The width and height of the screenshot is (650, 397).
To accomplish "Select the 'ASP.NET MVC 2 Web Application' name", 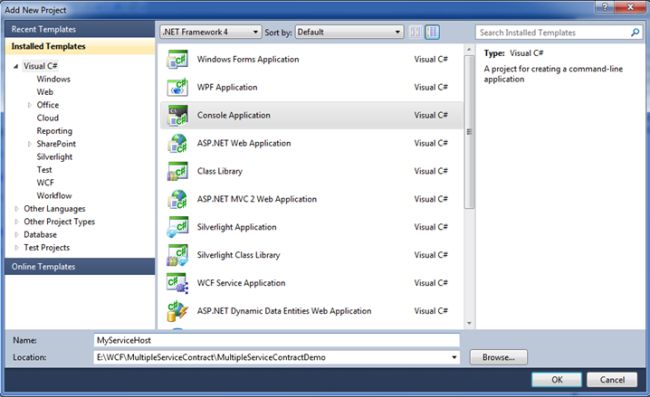I will pyautogui.click(x=257, y=199).
